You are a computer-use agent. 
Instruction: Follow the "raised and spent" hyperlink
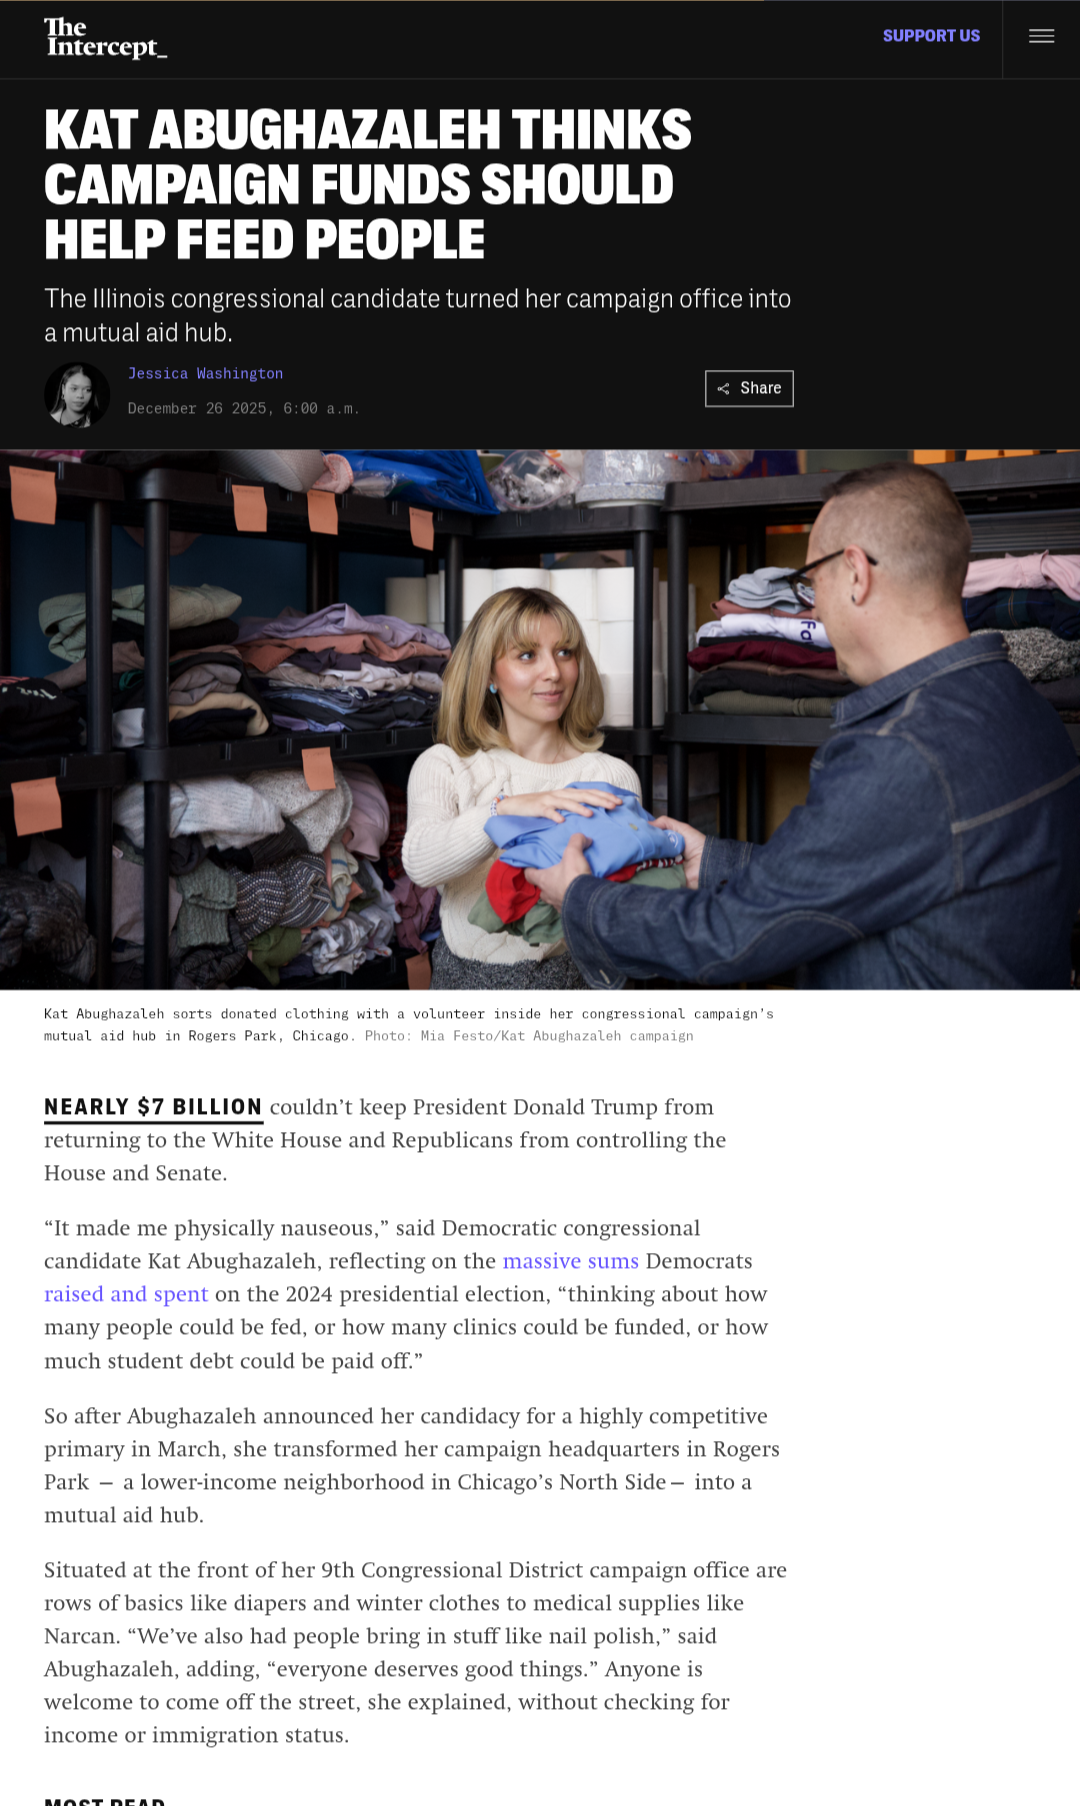(x=126, y=1294)
